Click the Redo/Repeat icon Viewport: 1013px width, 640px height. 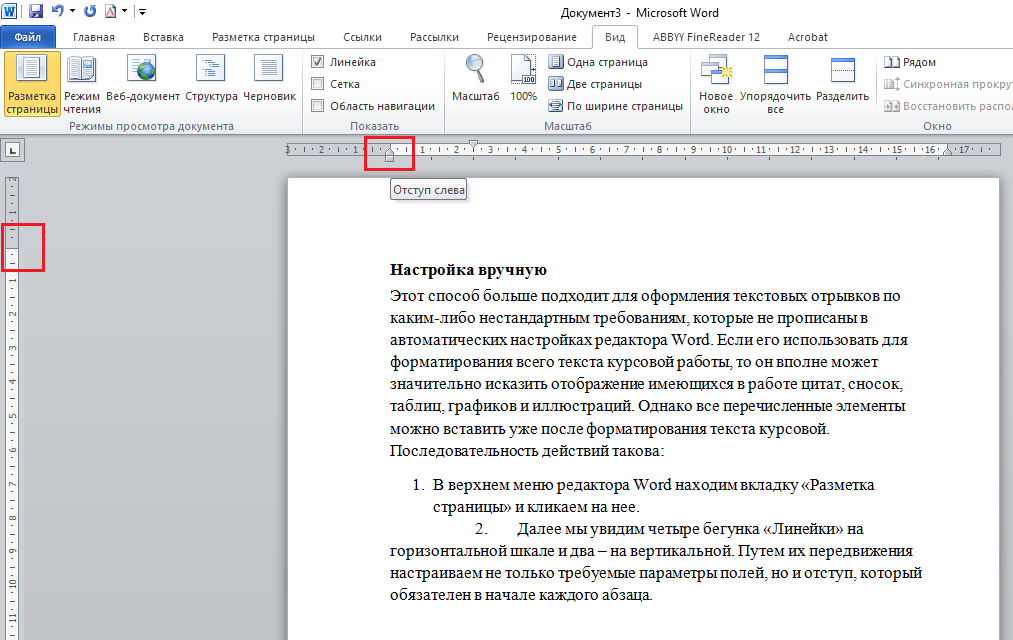tap(90, 11)
